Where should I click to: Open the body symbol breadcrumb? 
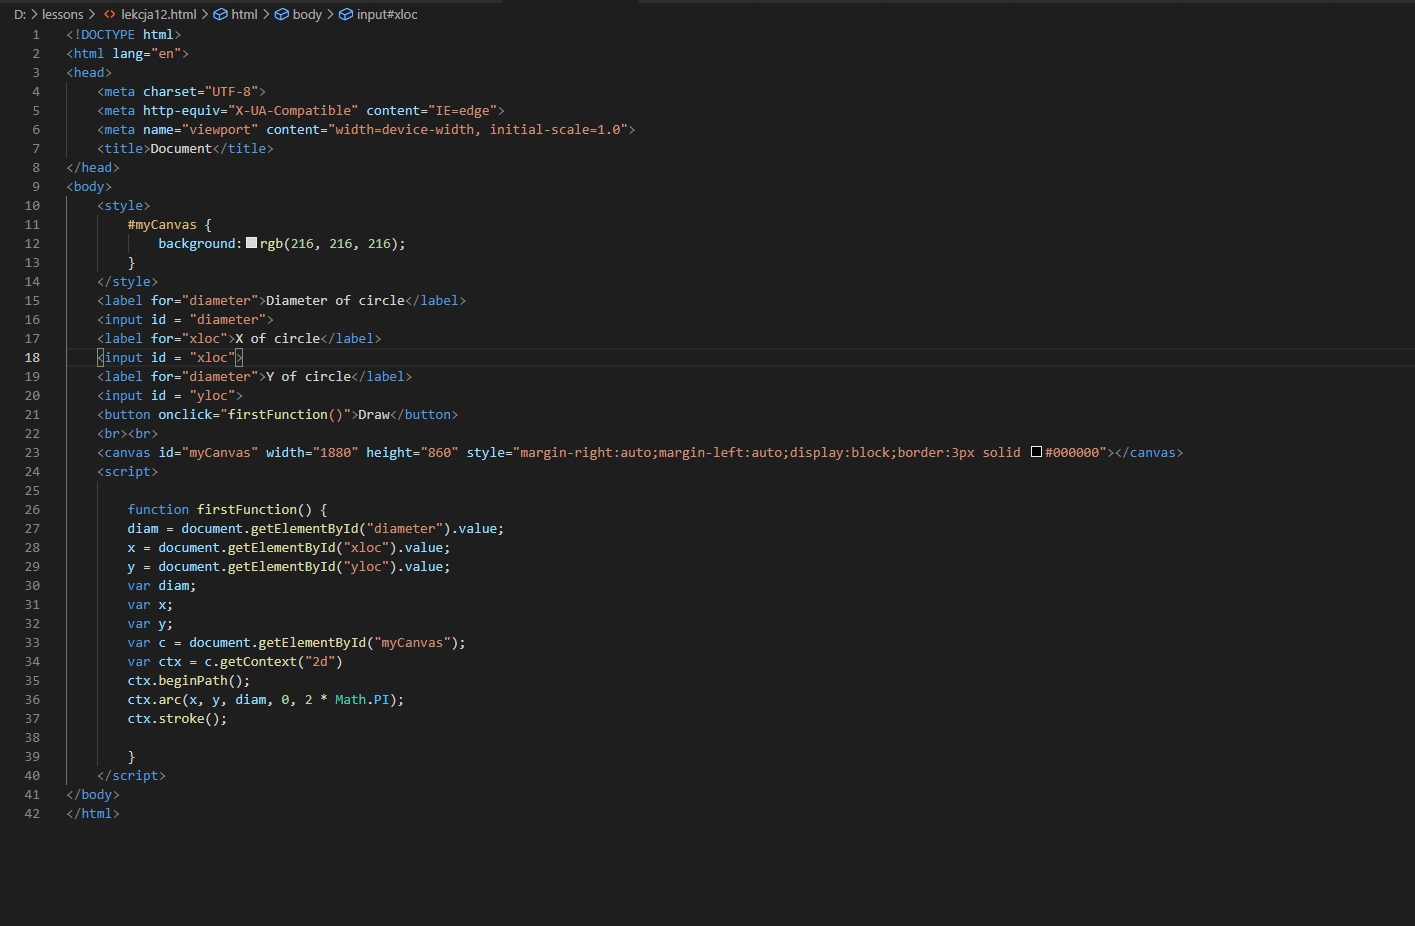307,15
